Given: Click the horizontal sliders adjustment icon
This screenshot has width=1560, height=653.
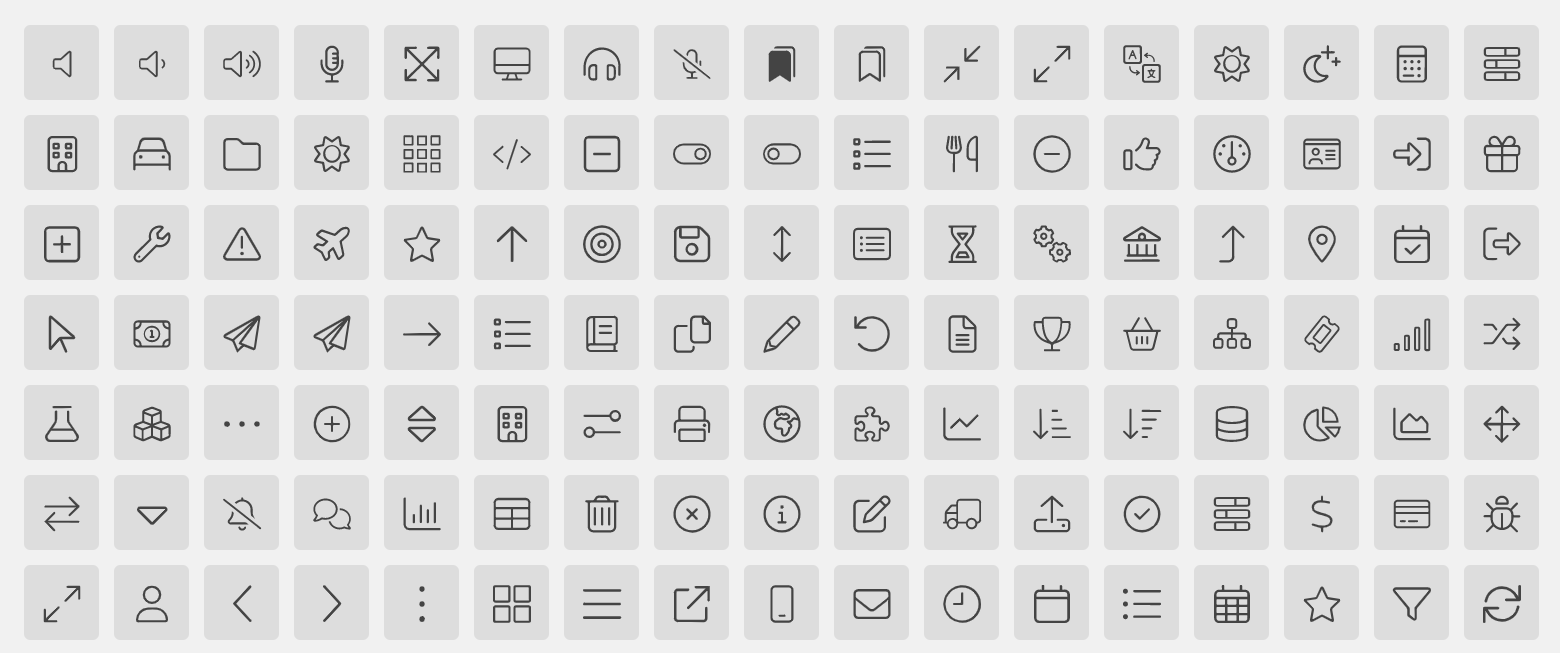Looking at the screenshot, I should point(602,423).
